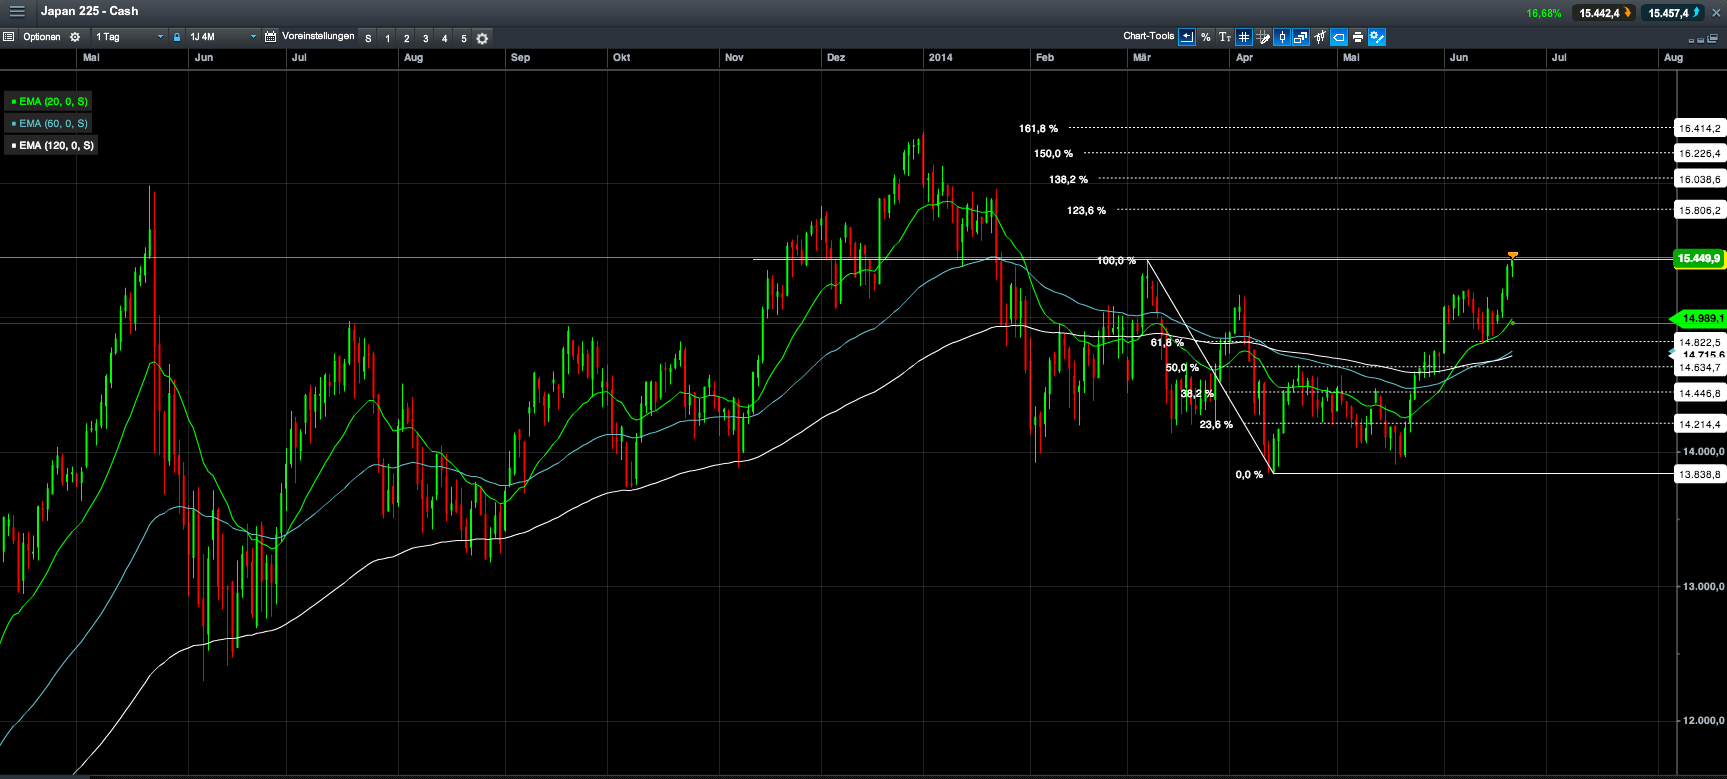Click the calendar icon before Voreinstellungen
The height and width of the screenshot is (779, 1727).
point(270,37)
